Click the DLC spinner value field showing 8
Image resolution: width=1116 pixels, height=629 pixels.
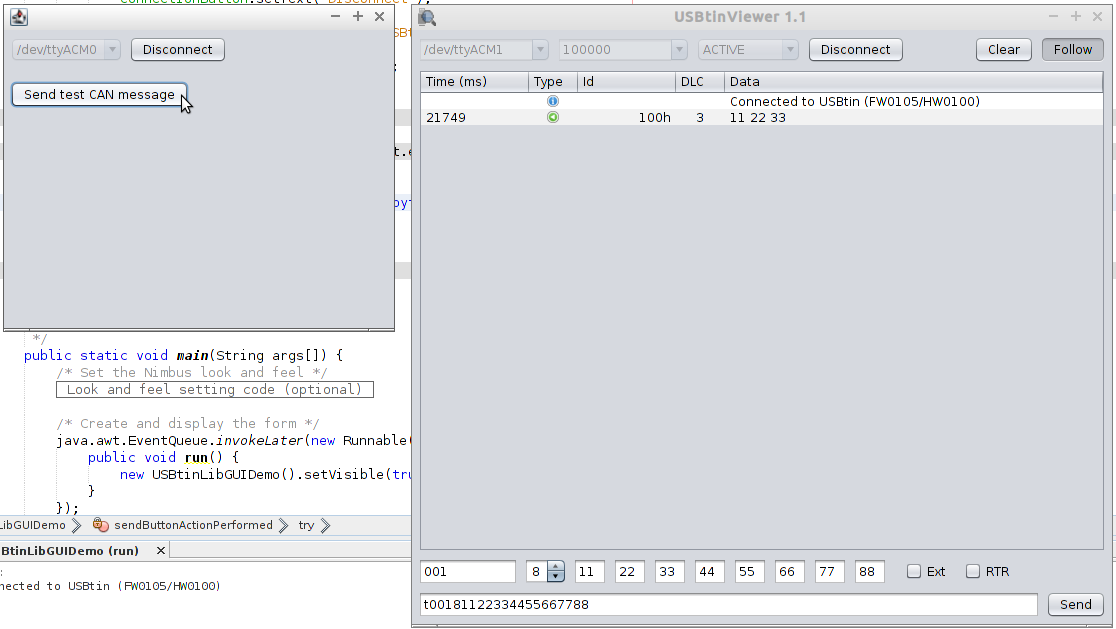[537, 571]
